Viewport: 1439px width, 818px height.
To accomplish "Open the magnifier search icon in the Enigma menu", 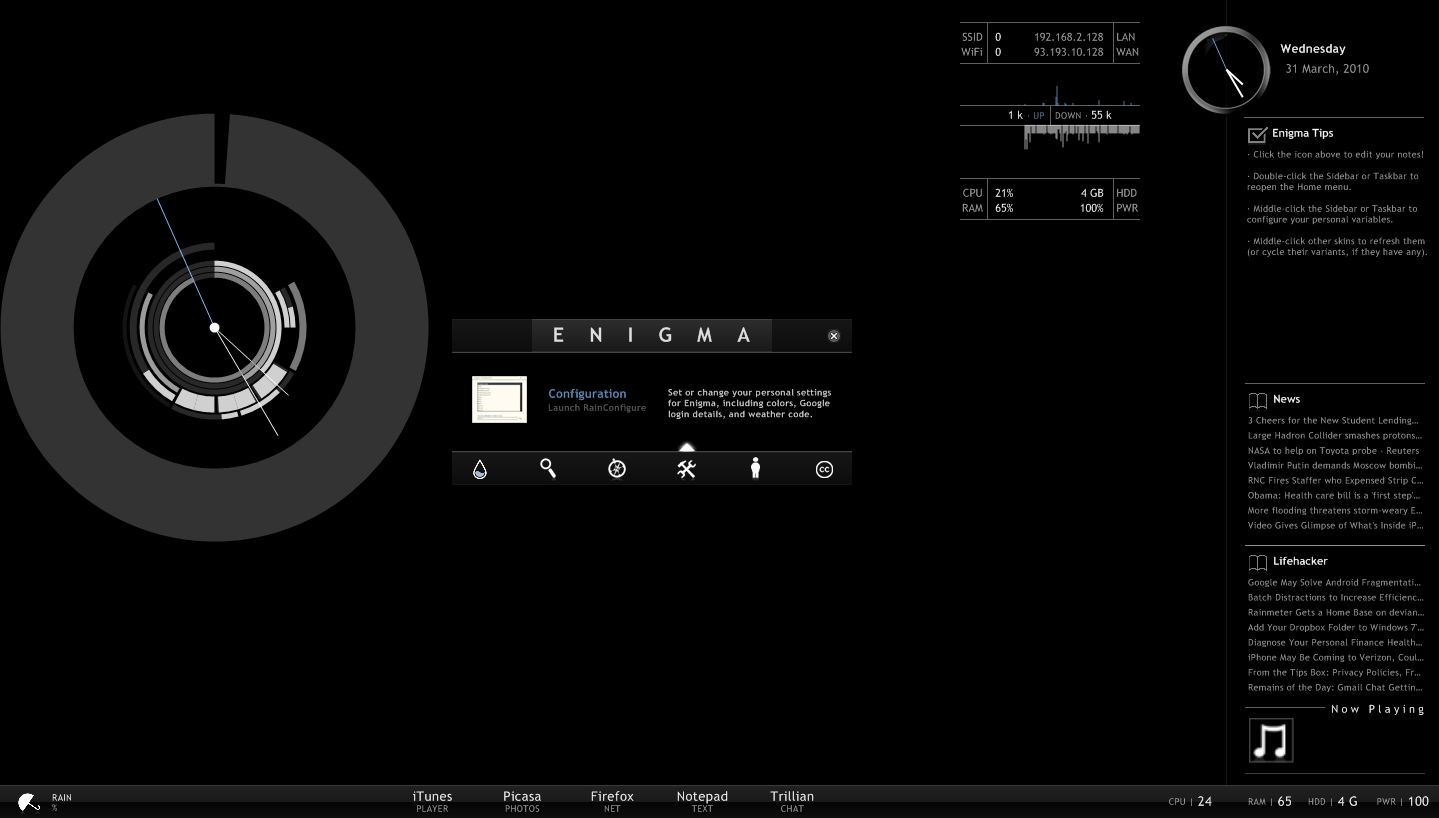I will 548,468.
